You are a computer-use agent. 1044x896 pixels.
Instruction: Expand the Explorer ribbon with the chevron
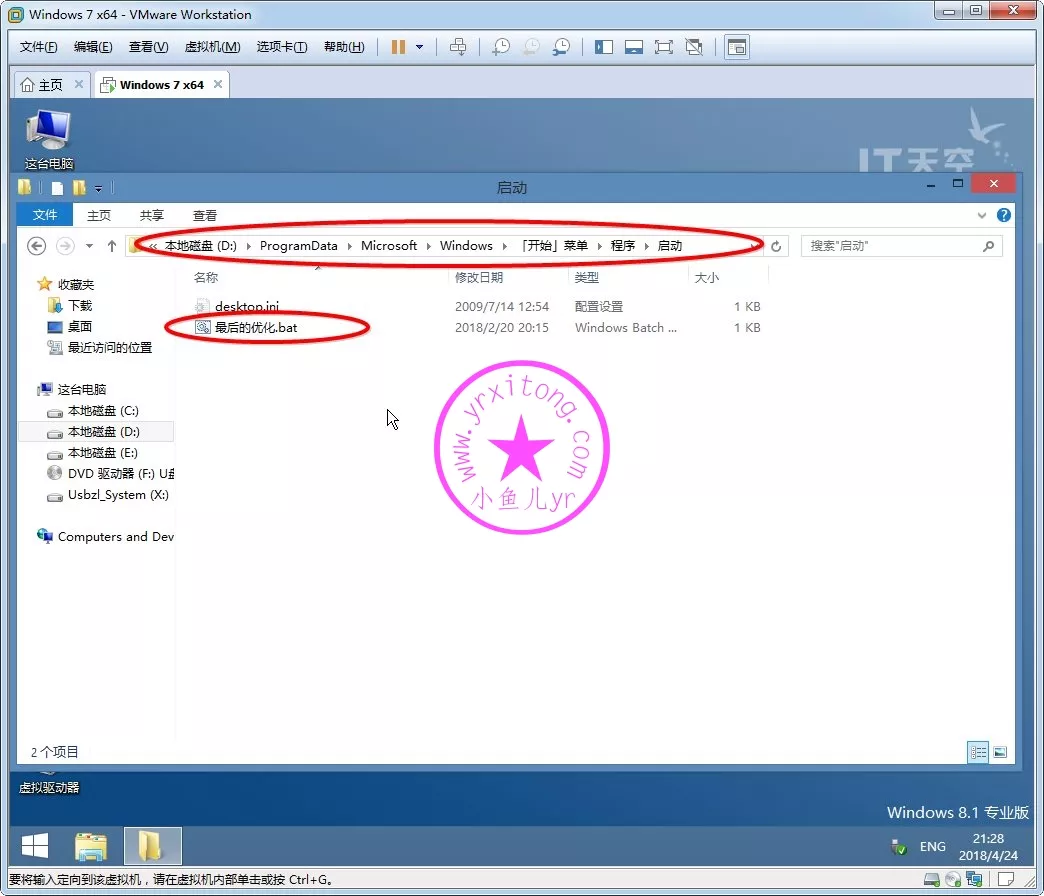tap(982, 215)
